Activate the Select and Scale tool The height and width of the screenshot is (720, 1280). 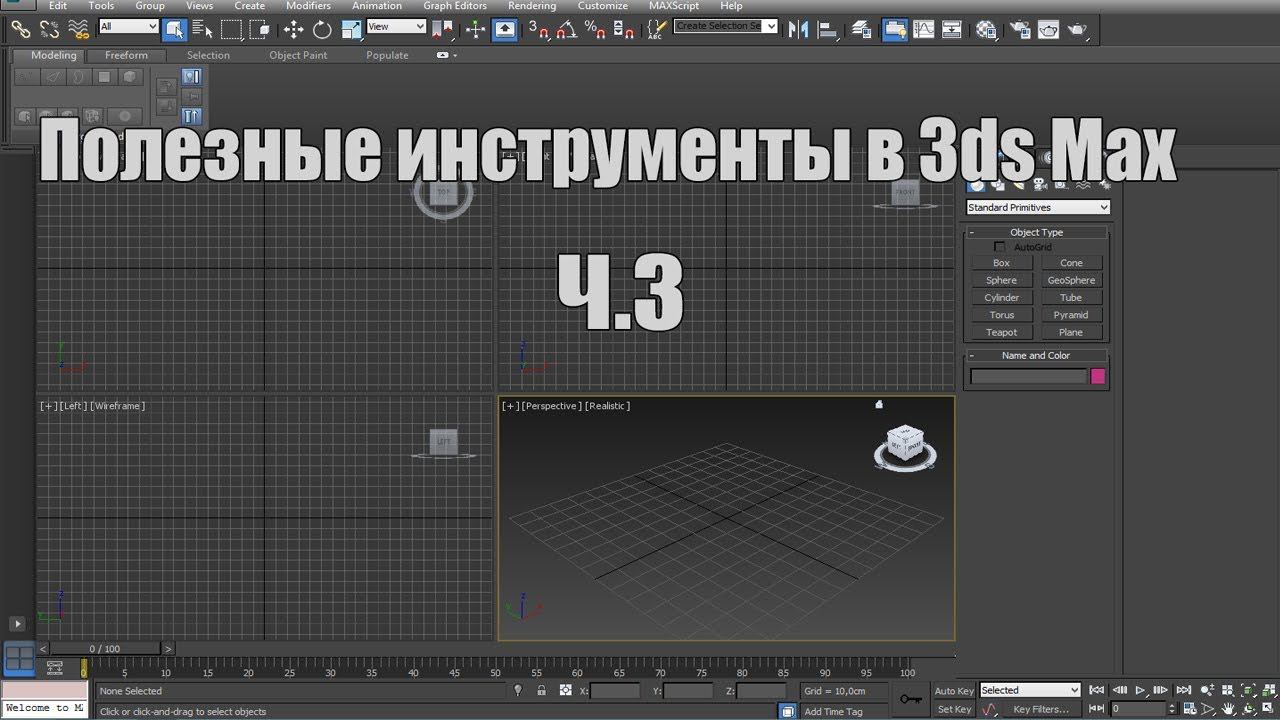(x=351, y=29)
